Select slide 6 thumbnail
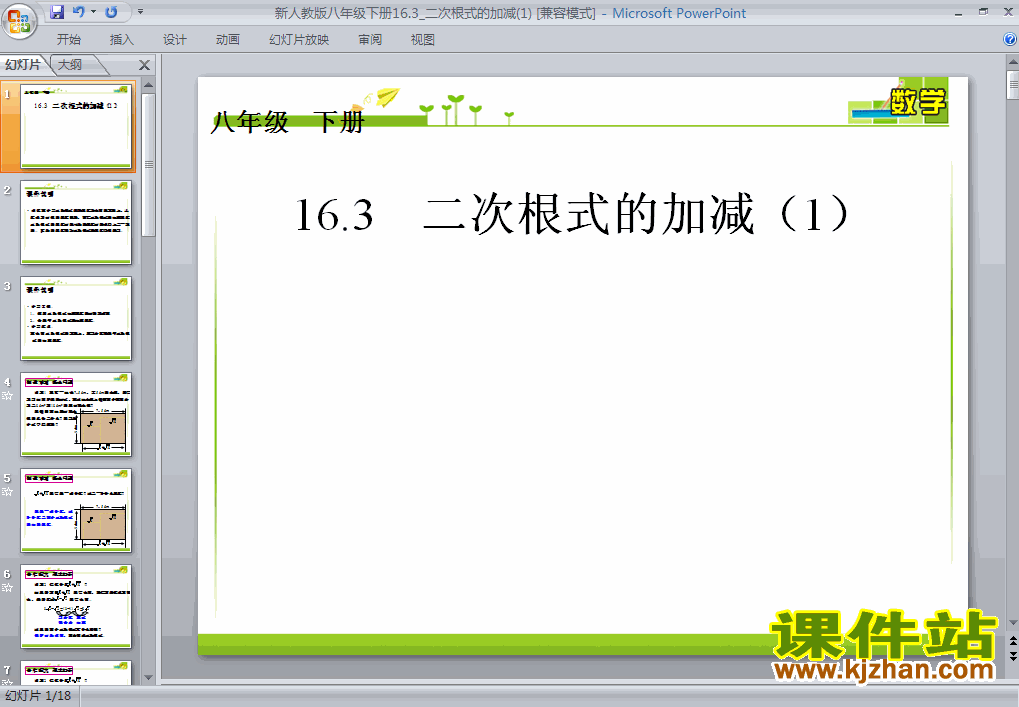The height and width of the screenshot is (707, 1019). [x=76, y=607]
